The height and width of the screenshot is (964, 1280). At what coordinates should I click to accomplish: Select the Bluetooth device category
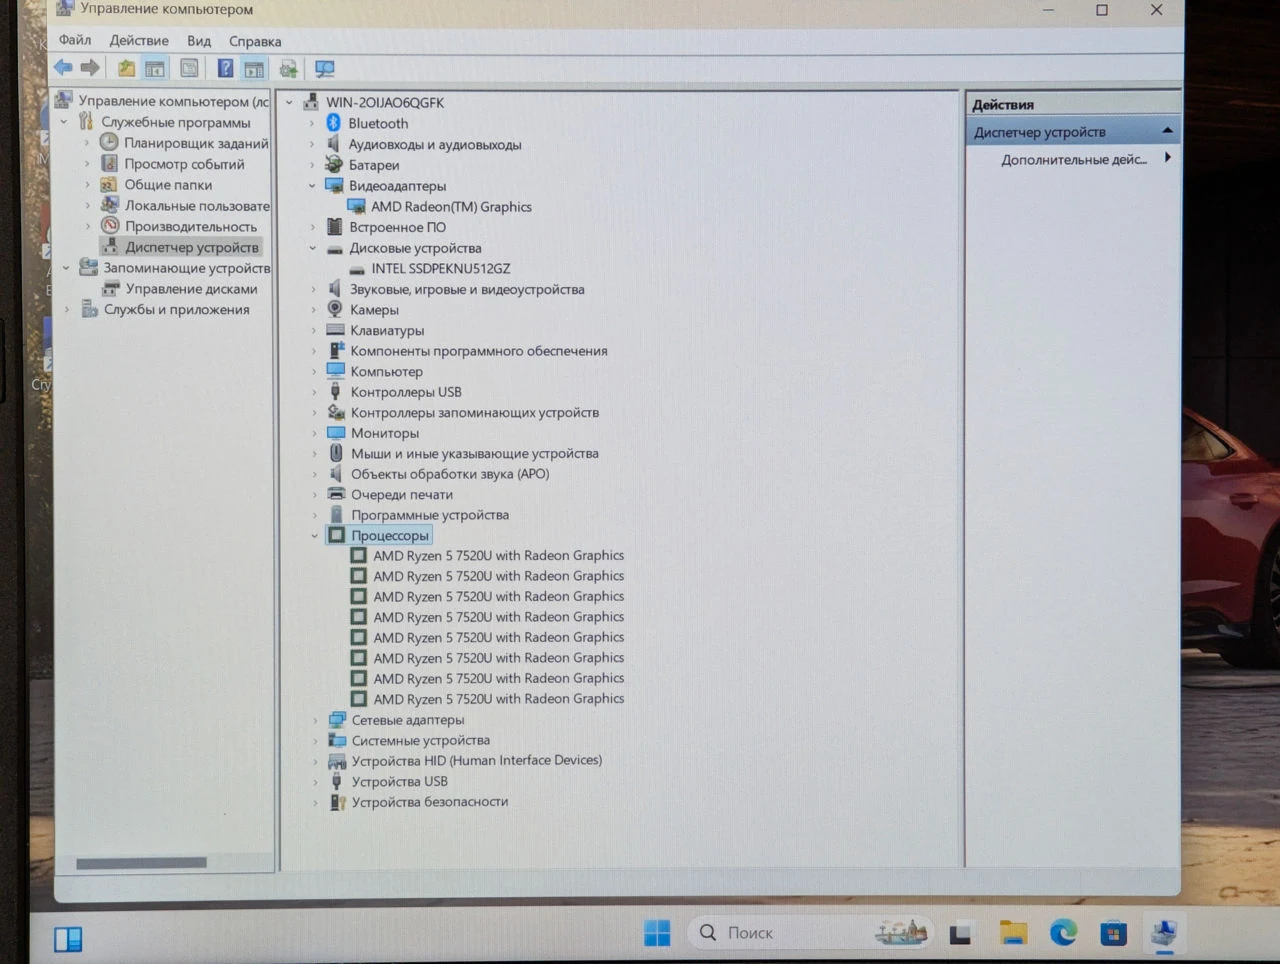coord(378,123)
